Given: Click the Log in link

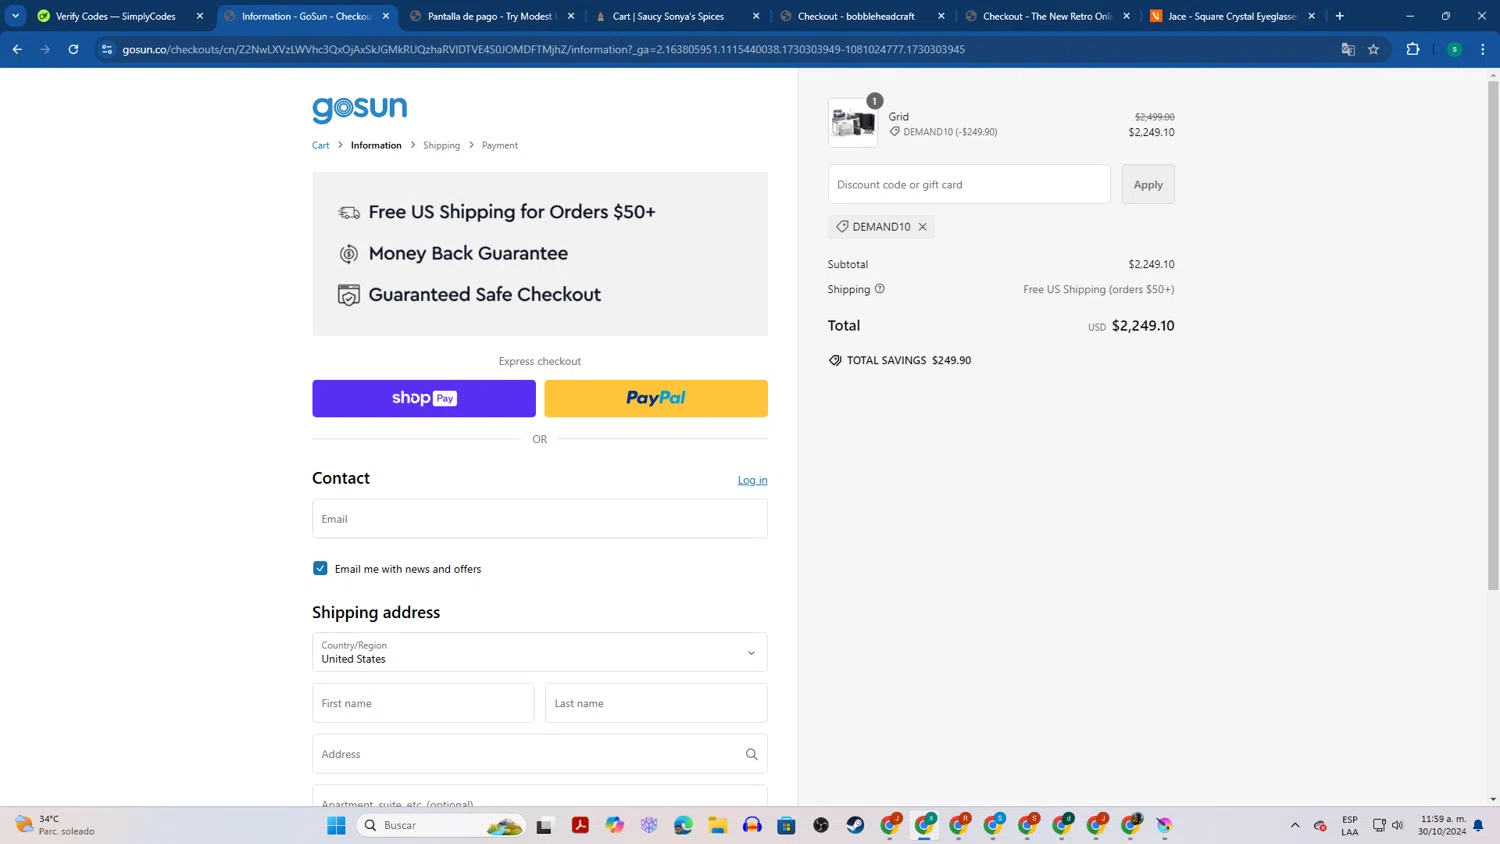Looking at the screenshot, I should 752,480.
